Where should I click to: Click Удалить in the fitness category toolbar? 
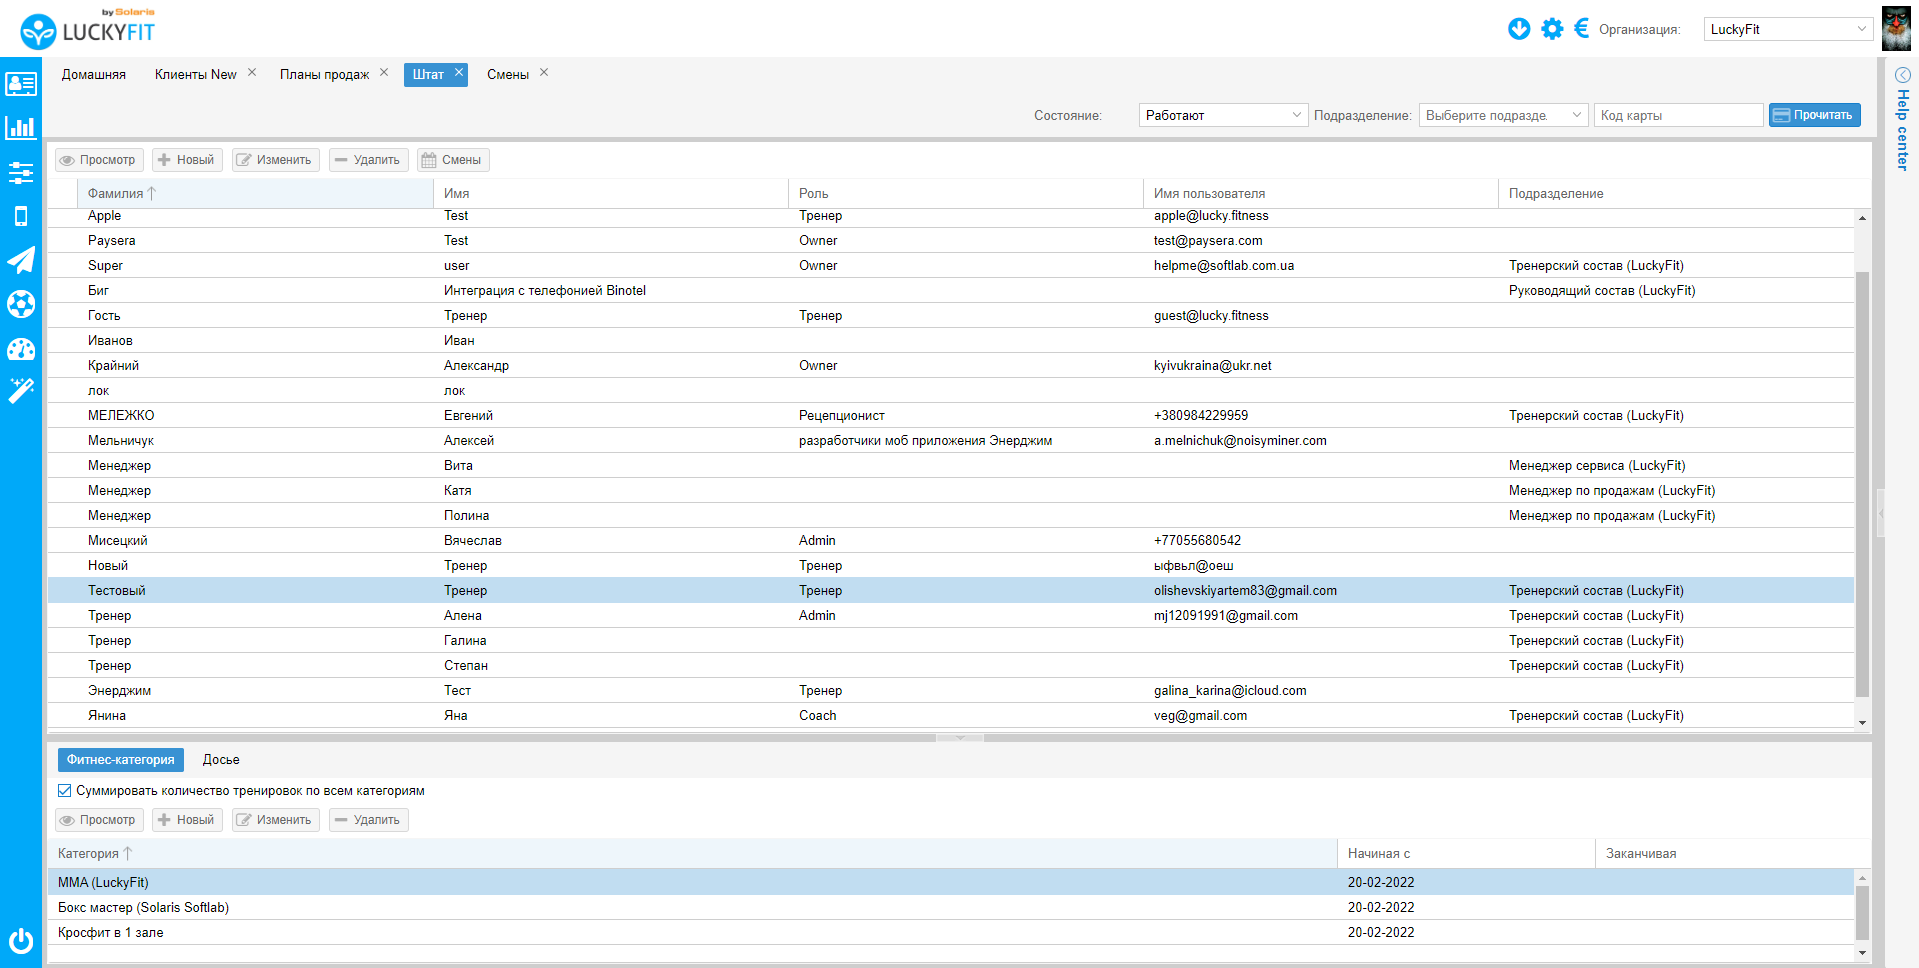(368, 820)
